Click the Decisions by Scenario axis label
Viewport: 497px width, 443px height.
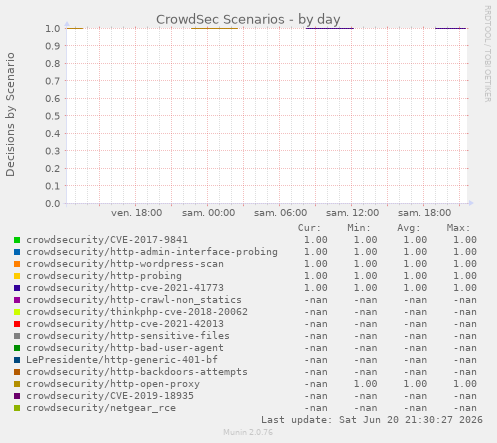point(10,114)
